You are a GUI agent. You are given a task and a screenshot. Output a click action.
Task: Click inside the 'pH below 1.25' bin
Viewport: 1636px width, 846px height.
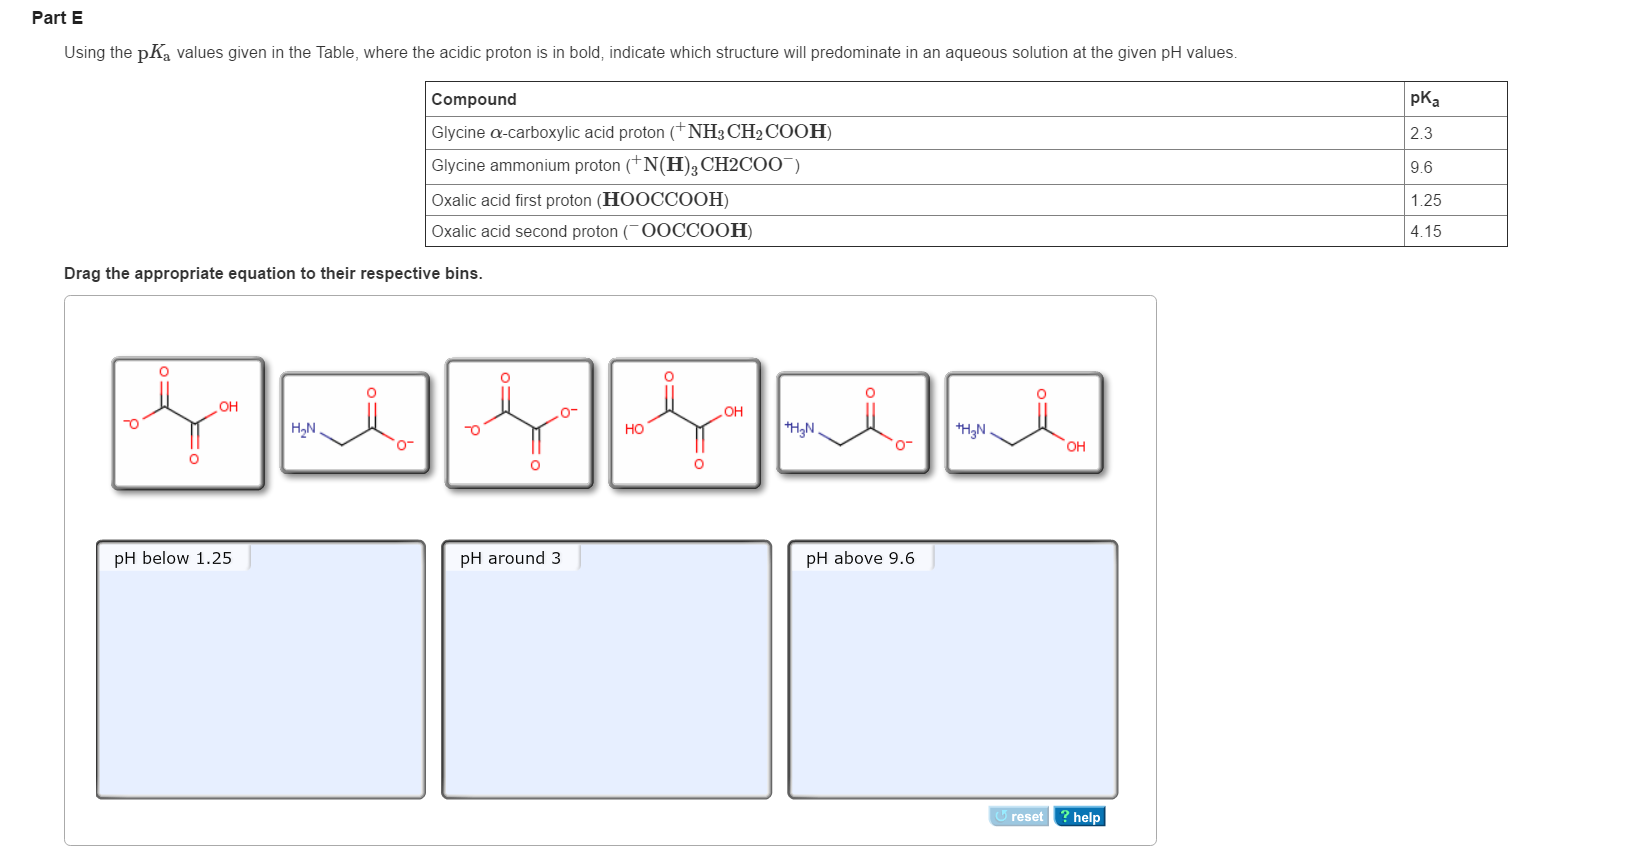(260, 680)
